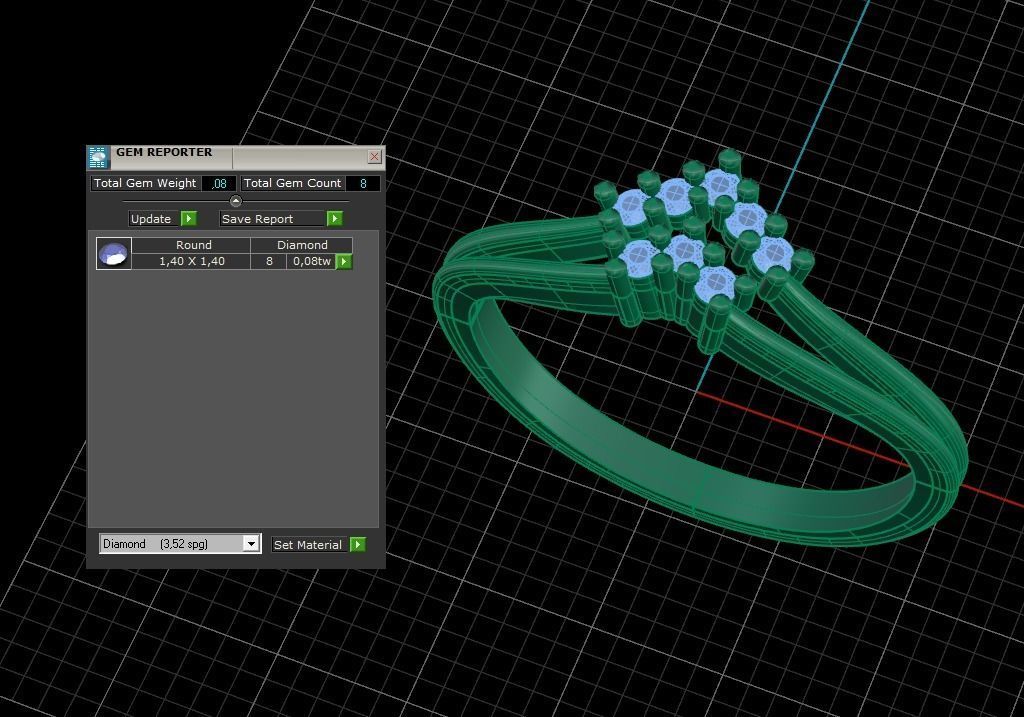1024x717 pixels.
Task: Click the green arrow beside 0,08tw
Action: coord(344,261)
